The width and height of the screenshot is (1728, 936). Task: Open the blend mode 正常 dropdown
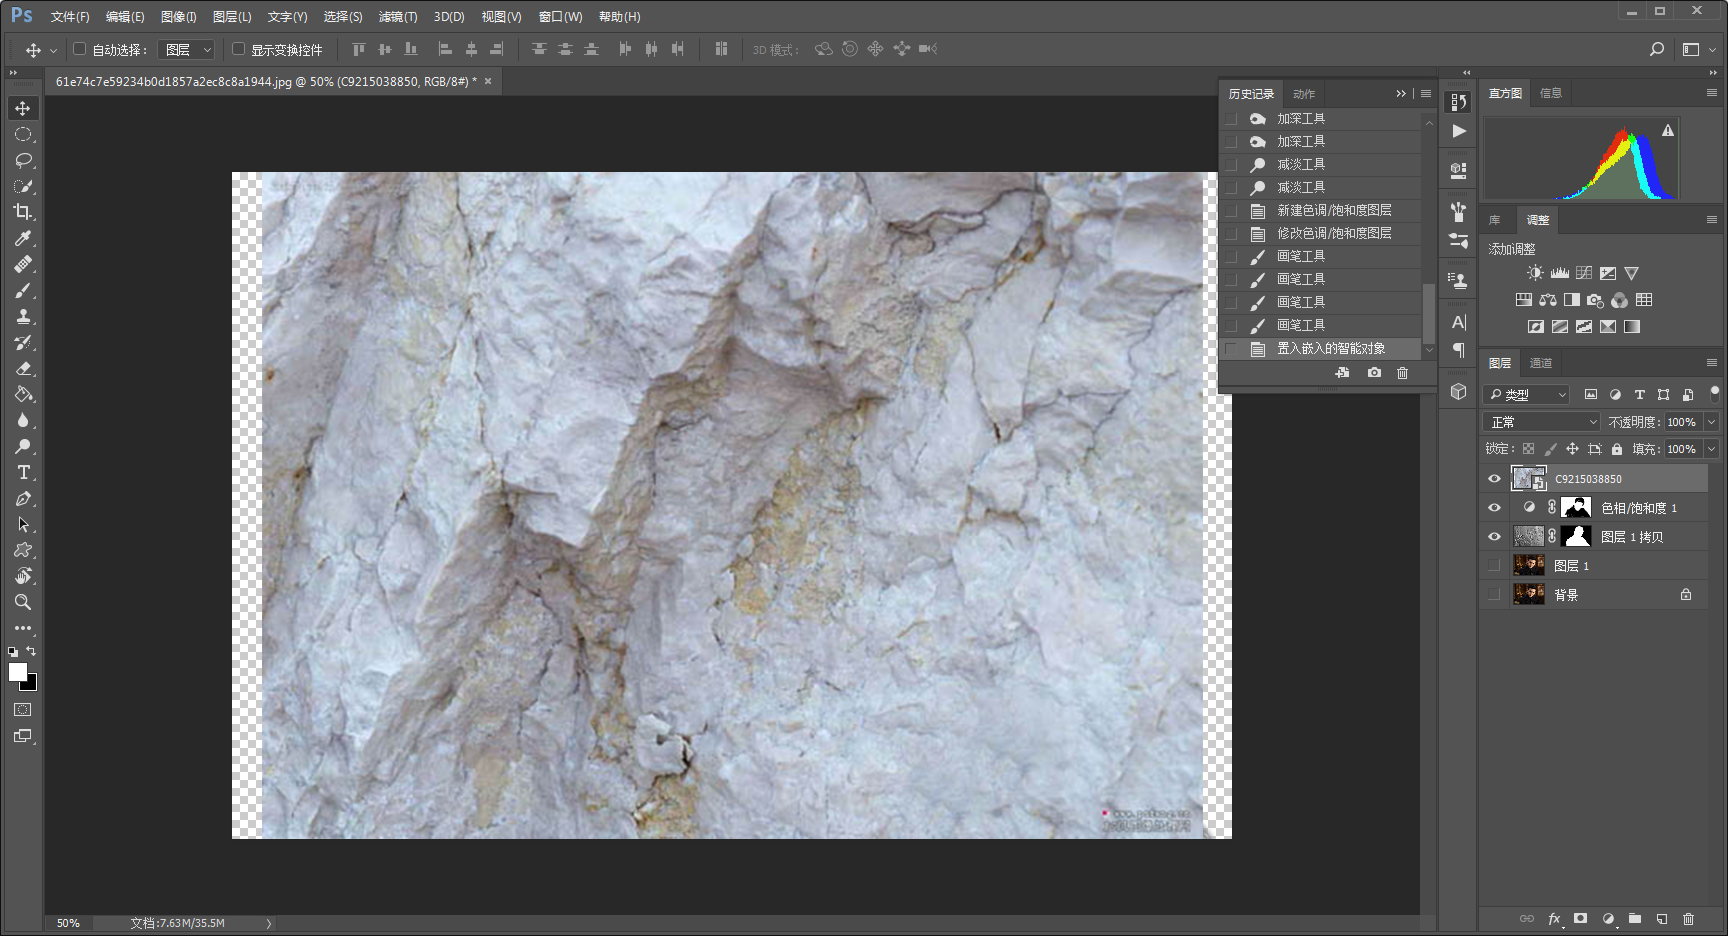pos(1542,422)
